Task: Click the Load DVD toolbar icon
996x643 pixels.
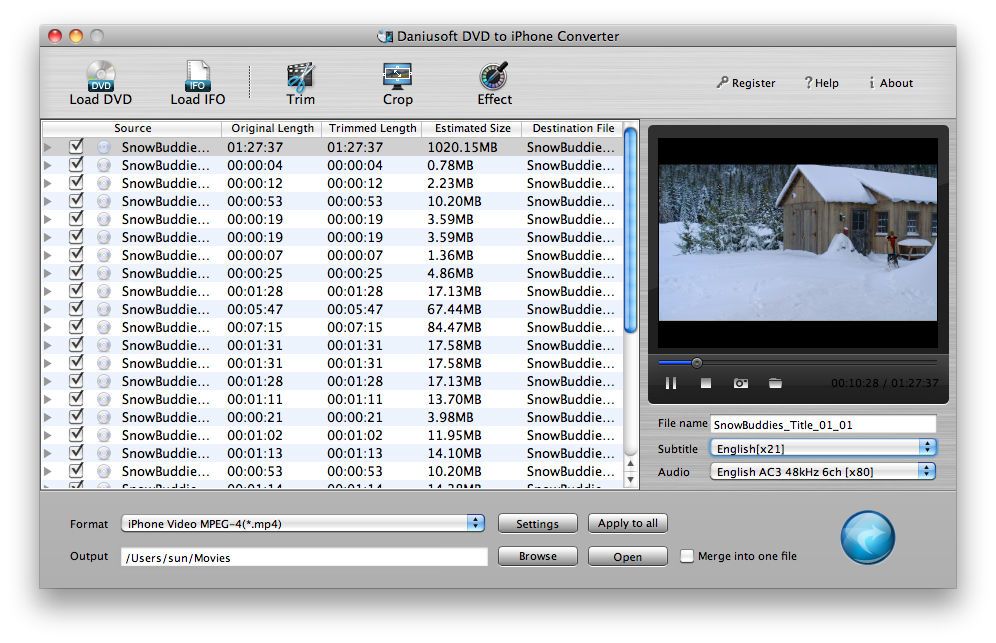Action: click(x=100, y=83)
